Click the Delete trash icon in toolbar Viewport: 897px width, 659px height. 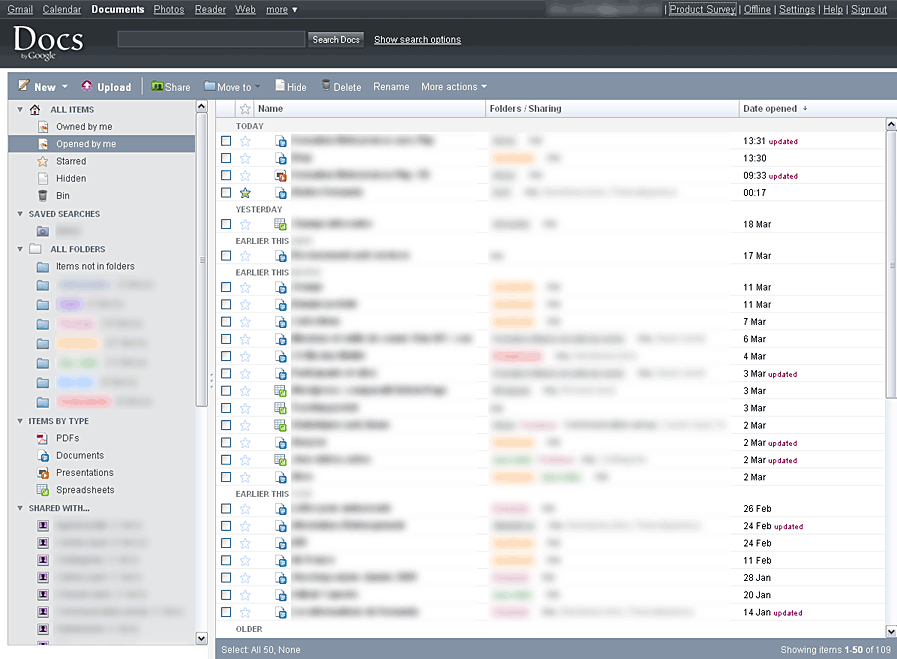click(326, 85)
